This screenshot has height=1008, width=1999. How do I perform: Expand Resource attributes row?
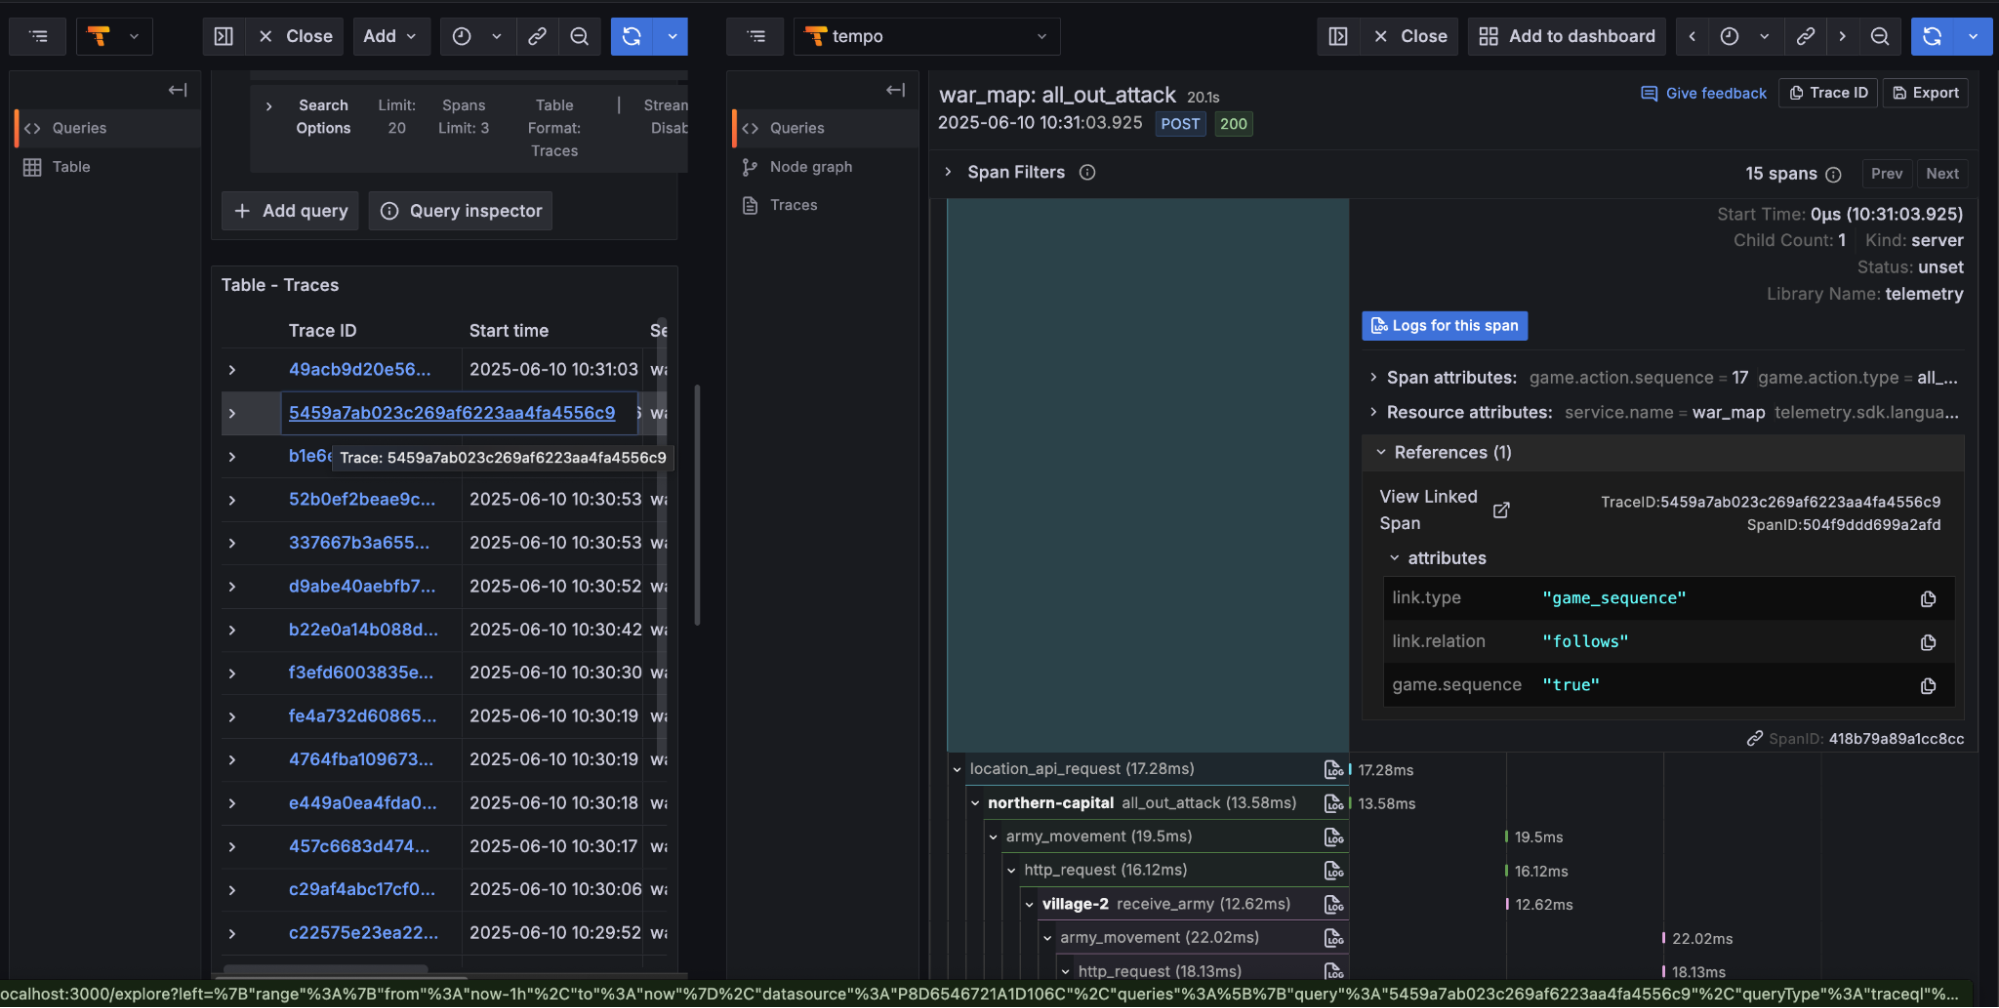click(x=1373, y=412)
